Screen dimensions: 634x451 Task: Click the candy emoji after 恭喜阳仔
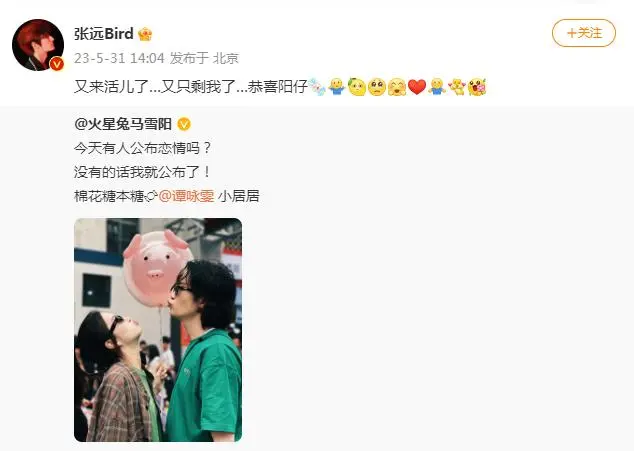click(317, 87)
